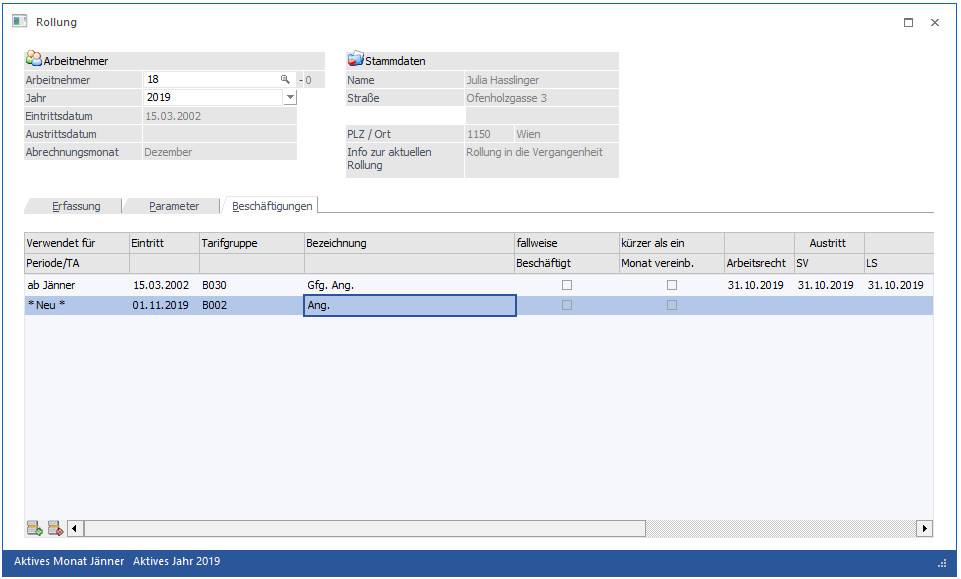The image size is (961, 579).
Task: Toggle fallweise Beschäftigt checkbox in Neu row
Action: tap(567, 305)
